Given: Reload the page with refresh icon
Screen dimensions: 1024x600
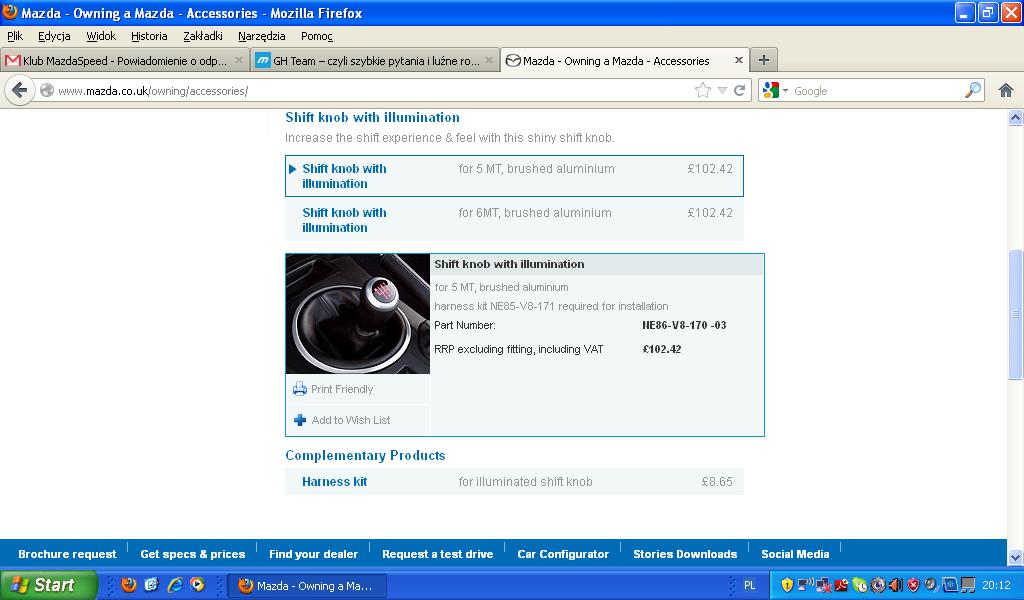Looking at the screenshot, I should tap(740, 90).
